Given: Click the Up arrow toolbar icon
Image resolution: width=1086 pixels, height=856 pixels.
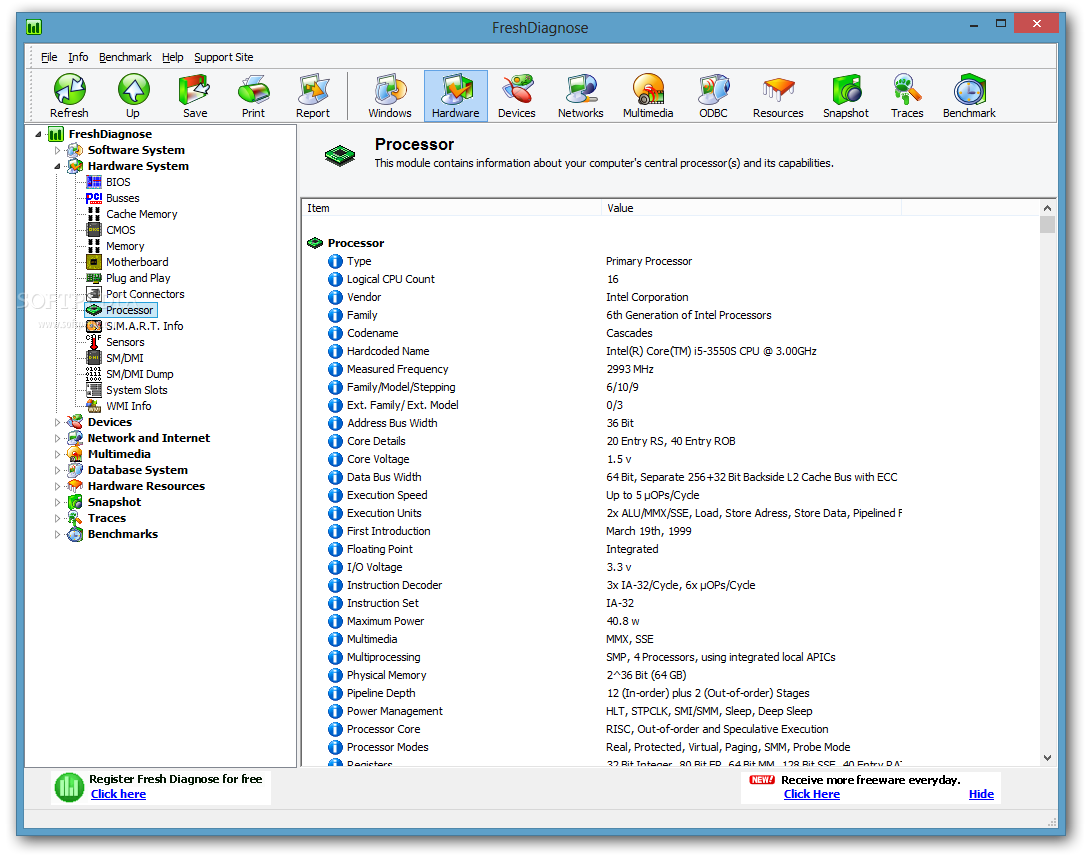Looking at the screenshot, I should pos(133,96).
